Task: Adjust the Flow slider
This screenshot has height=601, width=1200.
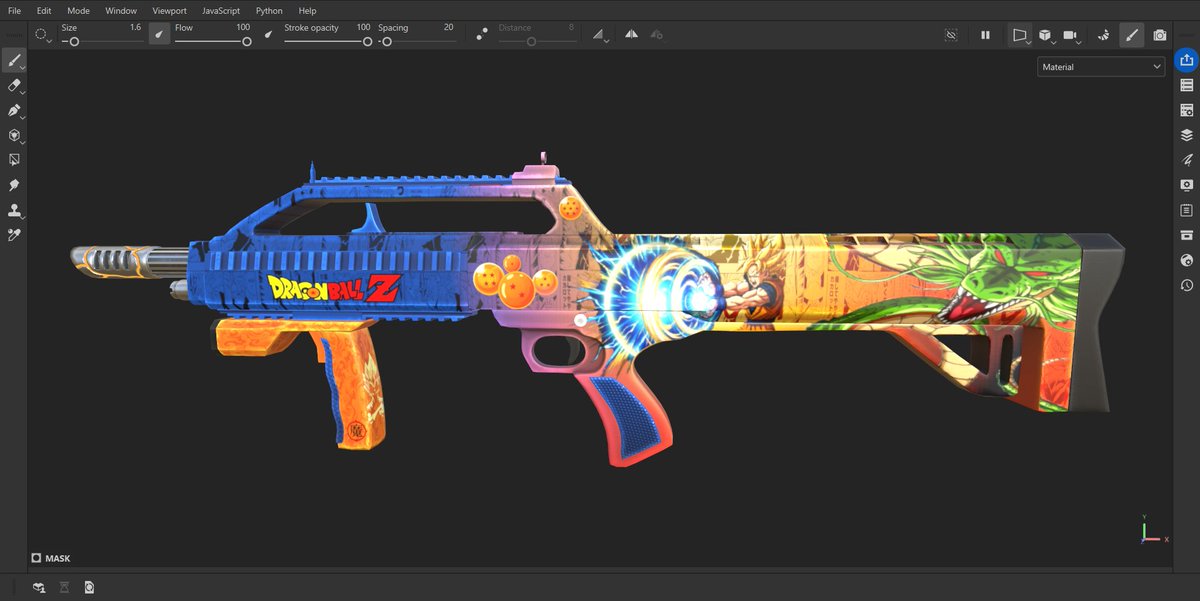Action: click(212, 42)
